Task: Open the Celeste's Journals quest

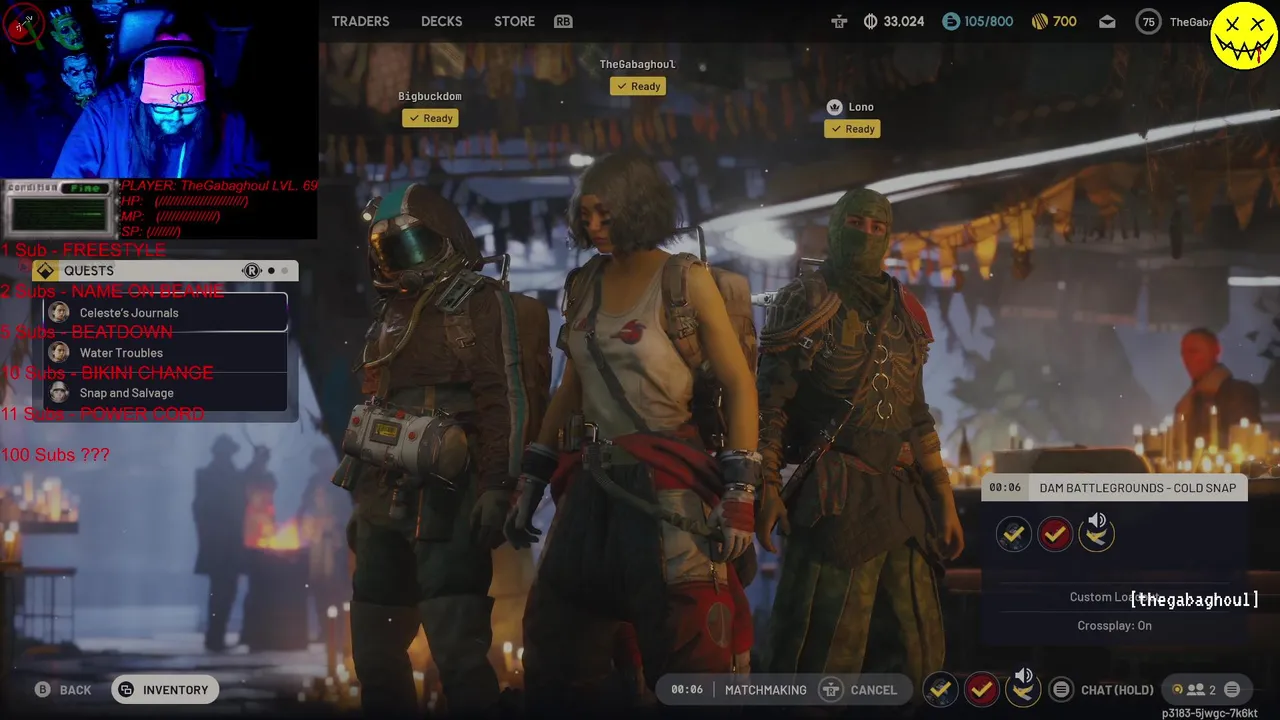Action: coord(167,313)
